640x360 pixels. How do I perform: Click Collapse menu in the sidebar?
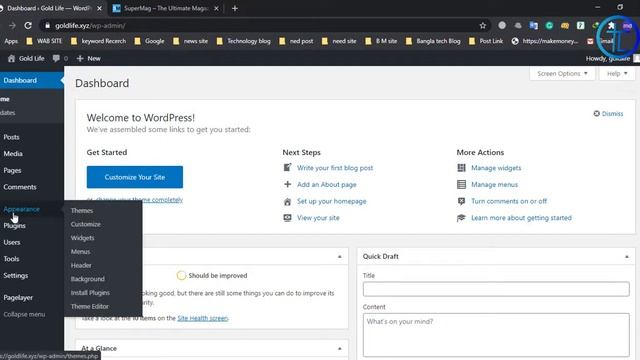24,314
